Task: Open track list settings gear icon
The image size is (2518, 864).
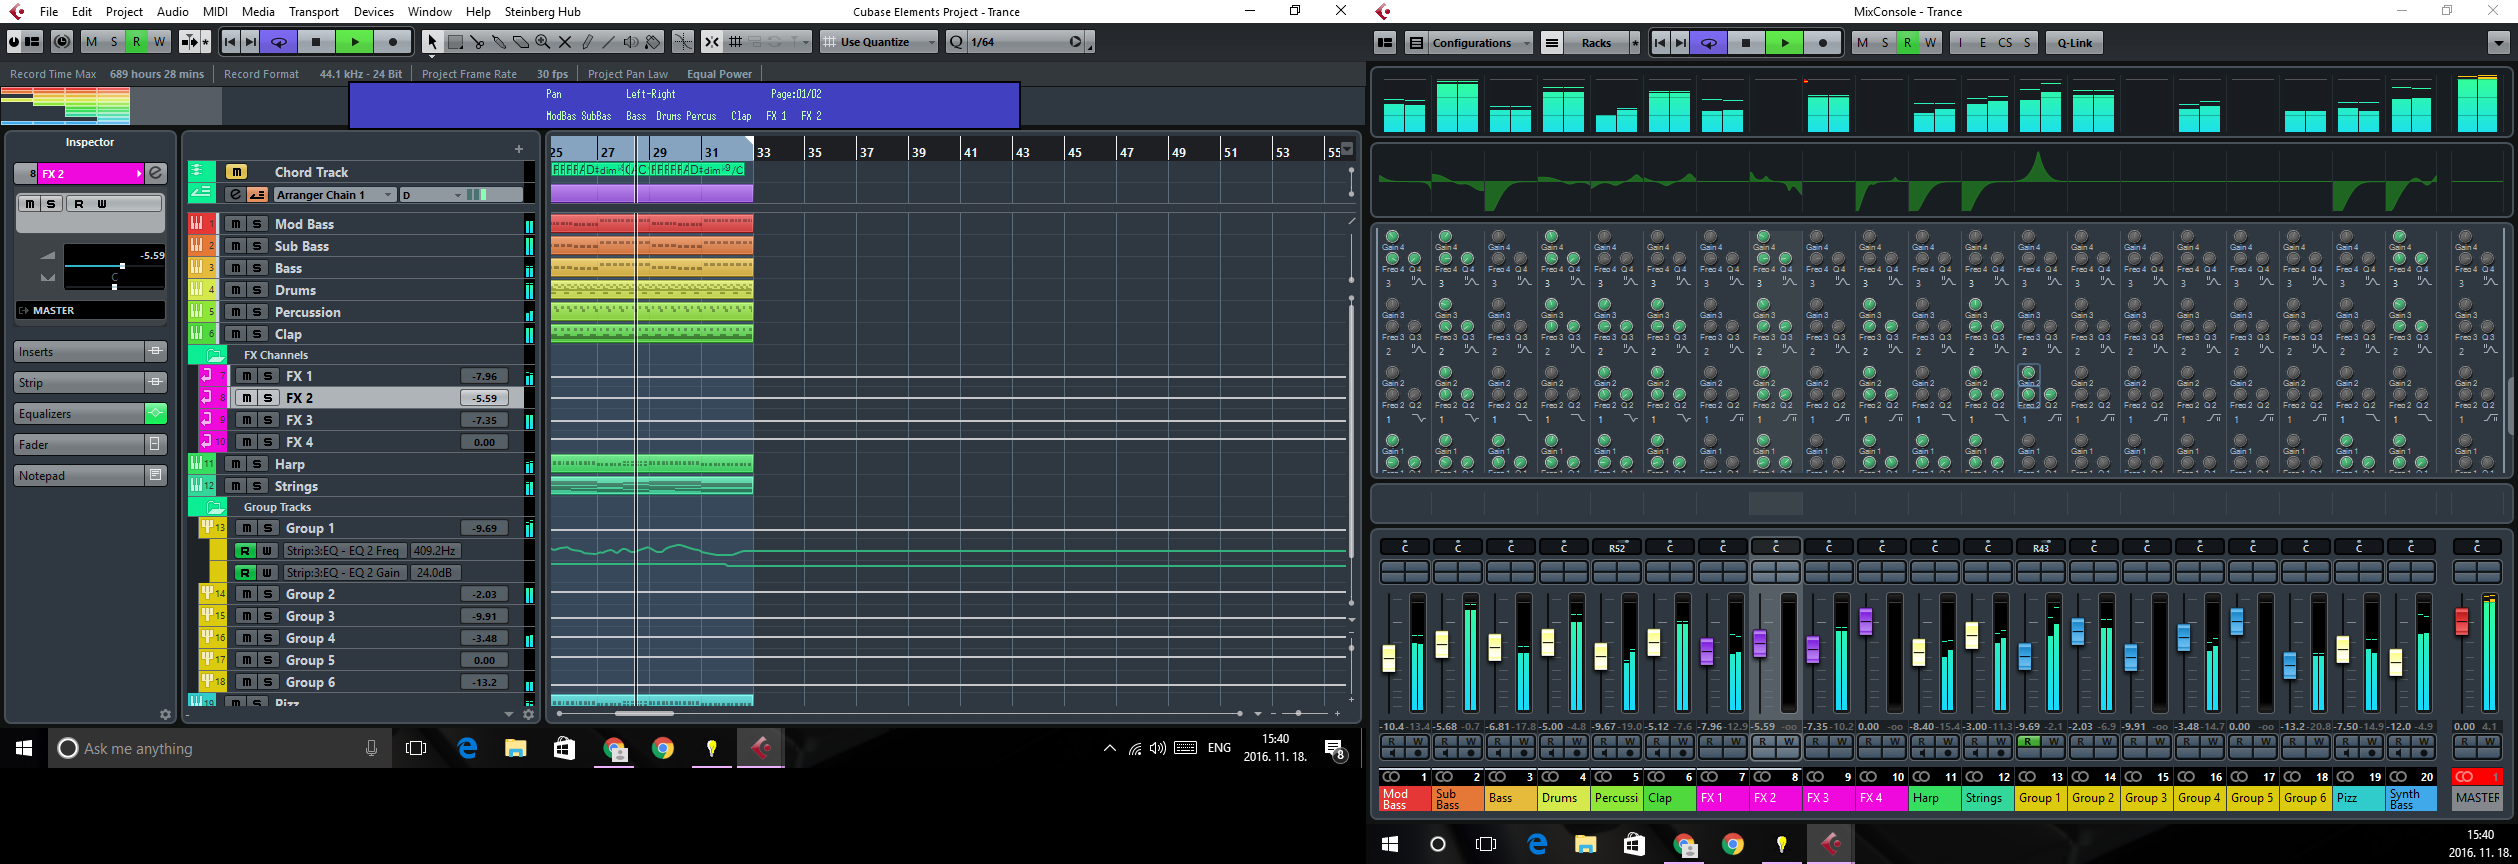Action: (529, 714)
